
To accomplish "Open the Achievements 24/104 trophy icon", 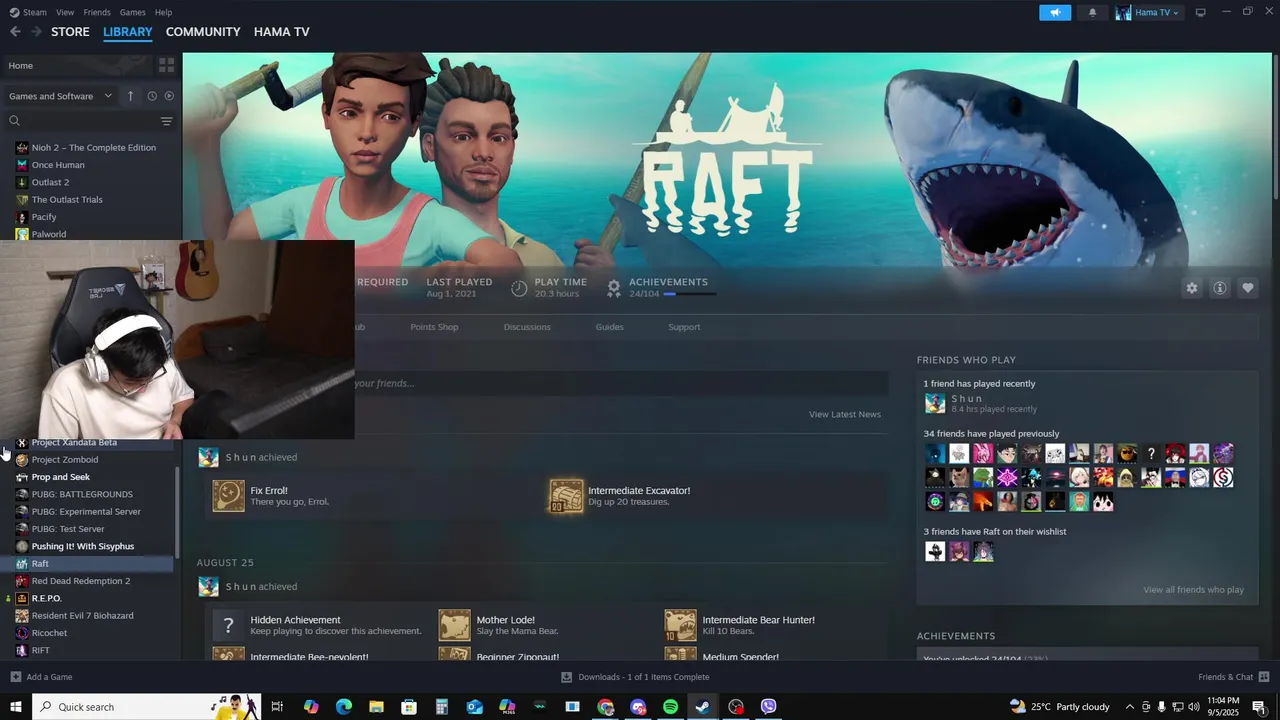I will [614, 288].
